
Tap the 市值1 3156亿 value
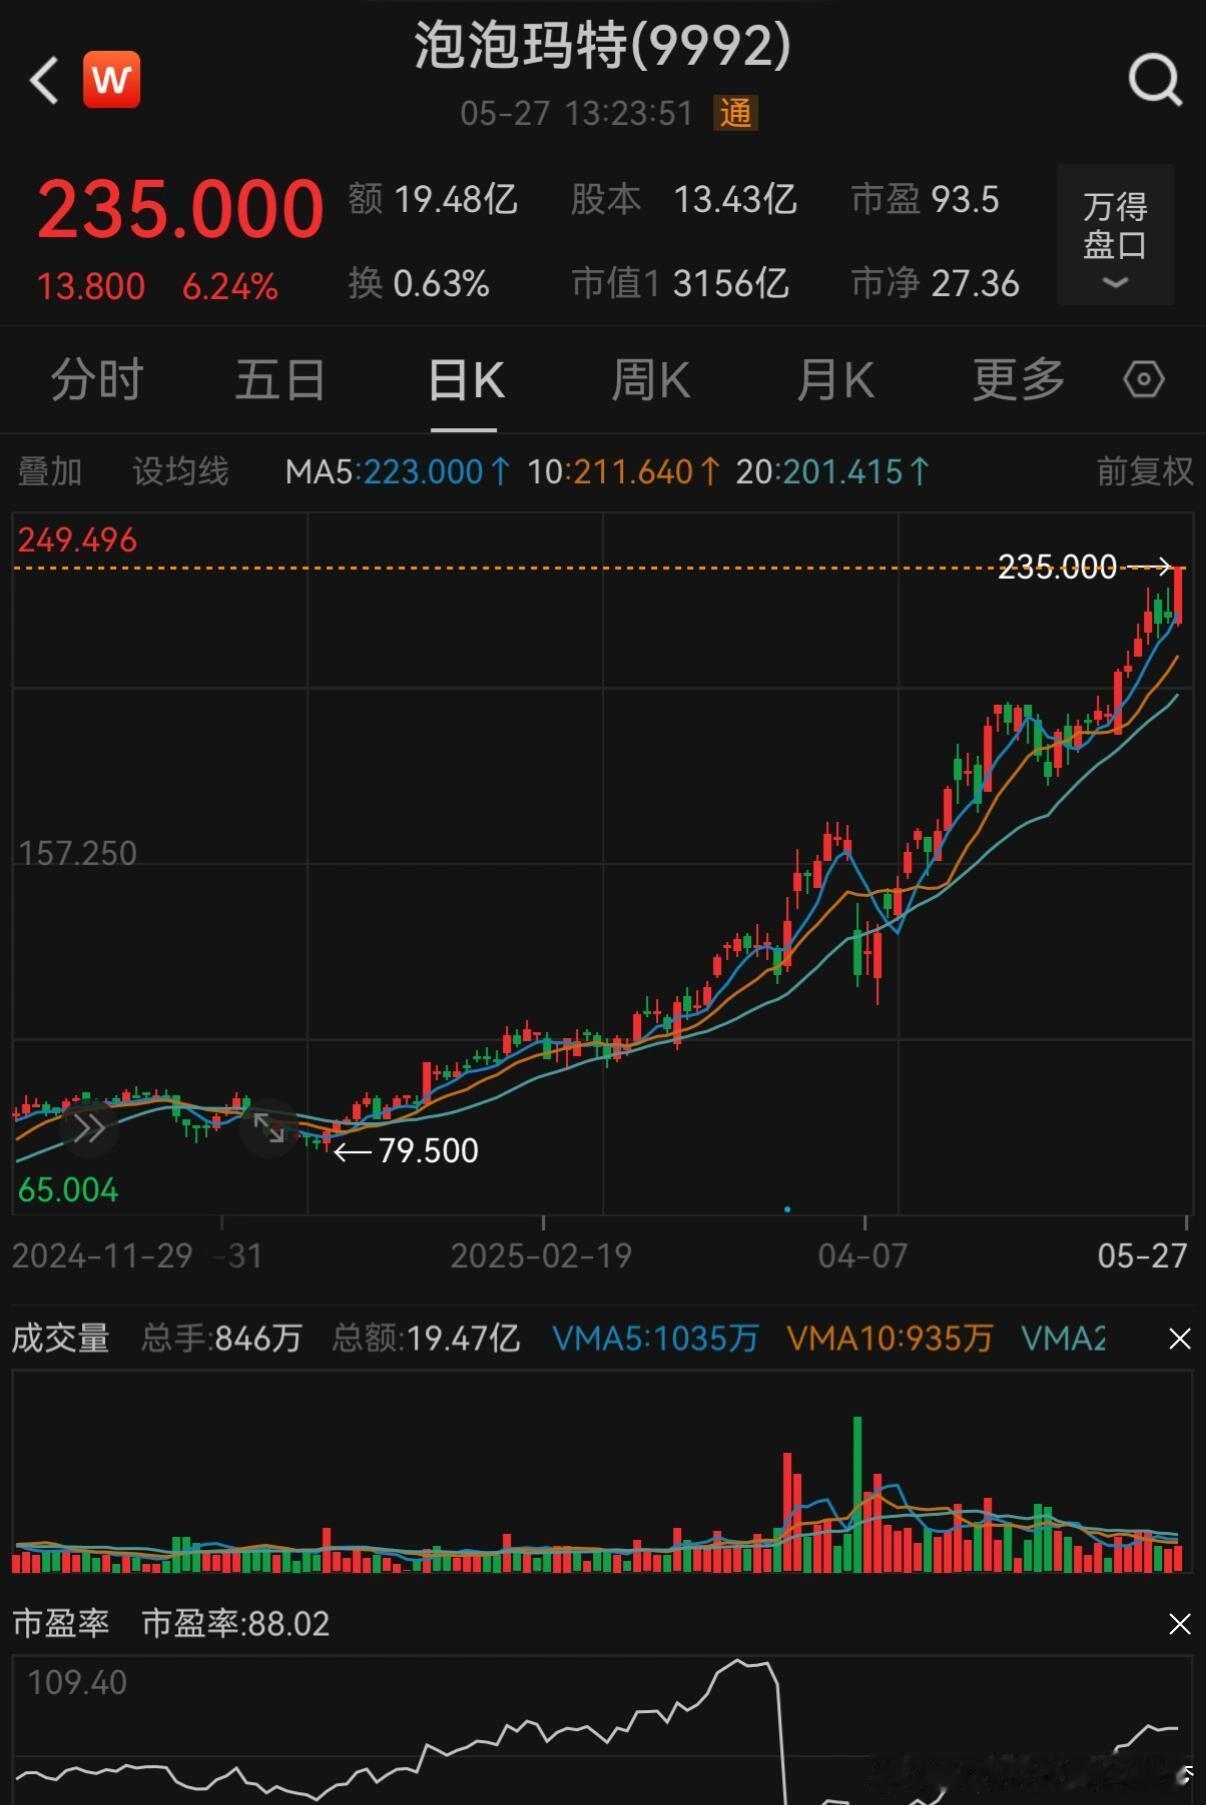680,284
